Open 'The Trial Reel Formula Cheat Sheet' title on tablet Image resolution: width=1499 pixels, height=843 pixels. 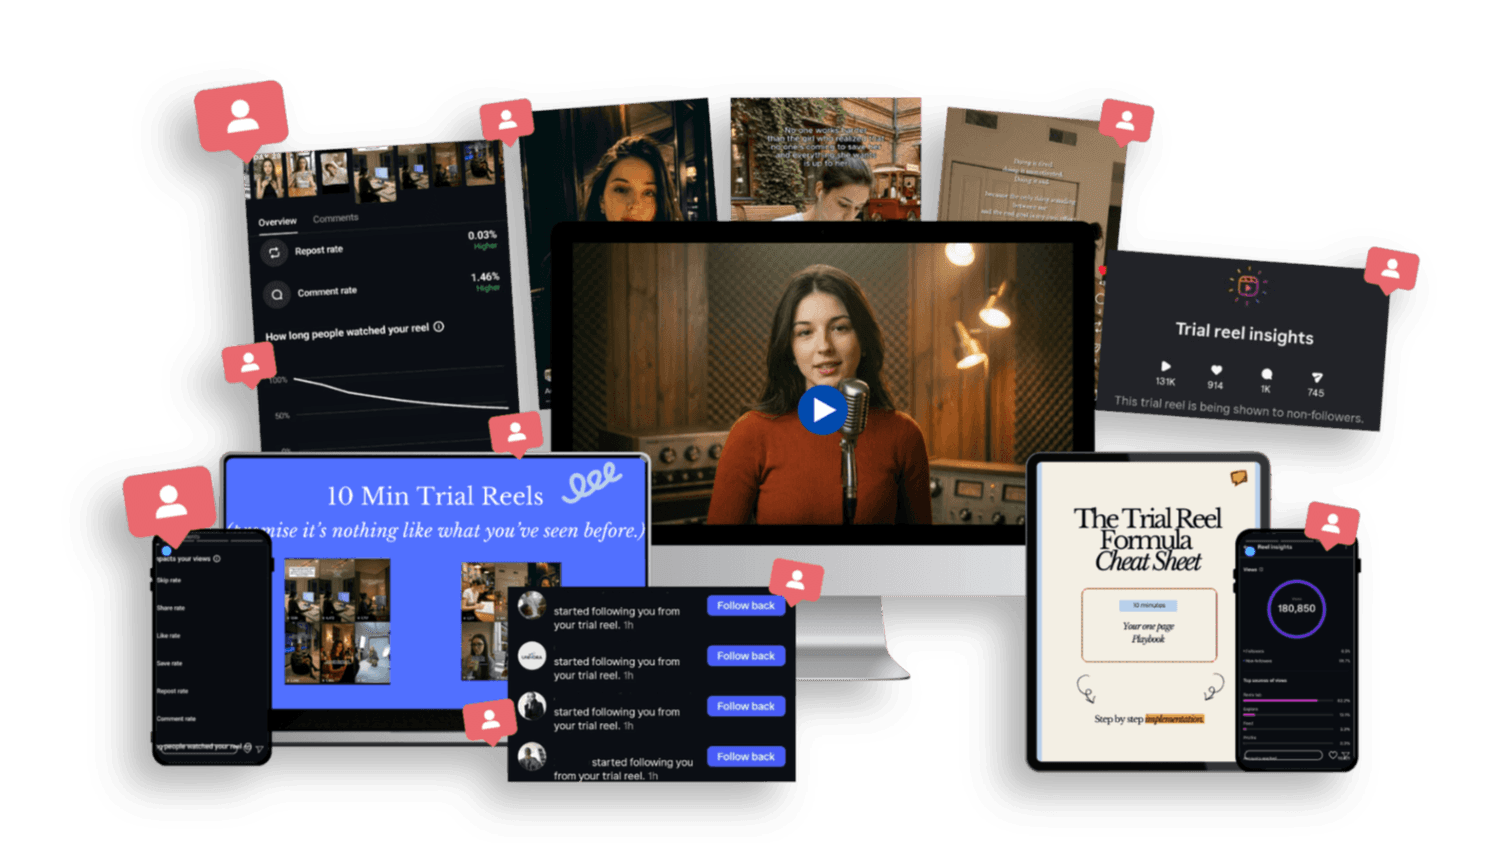tap(1148, 540)
